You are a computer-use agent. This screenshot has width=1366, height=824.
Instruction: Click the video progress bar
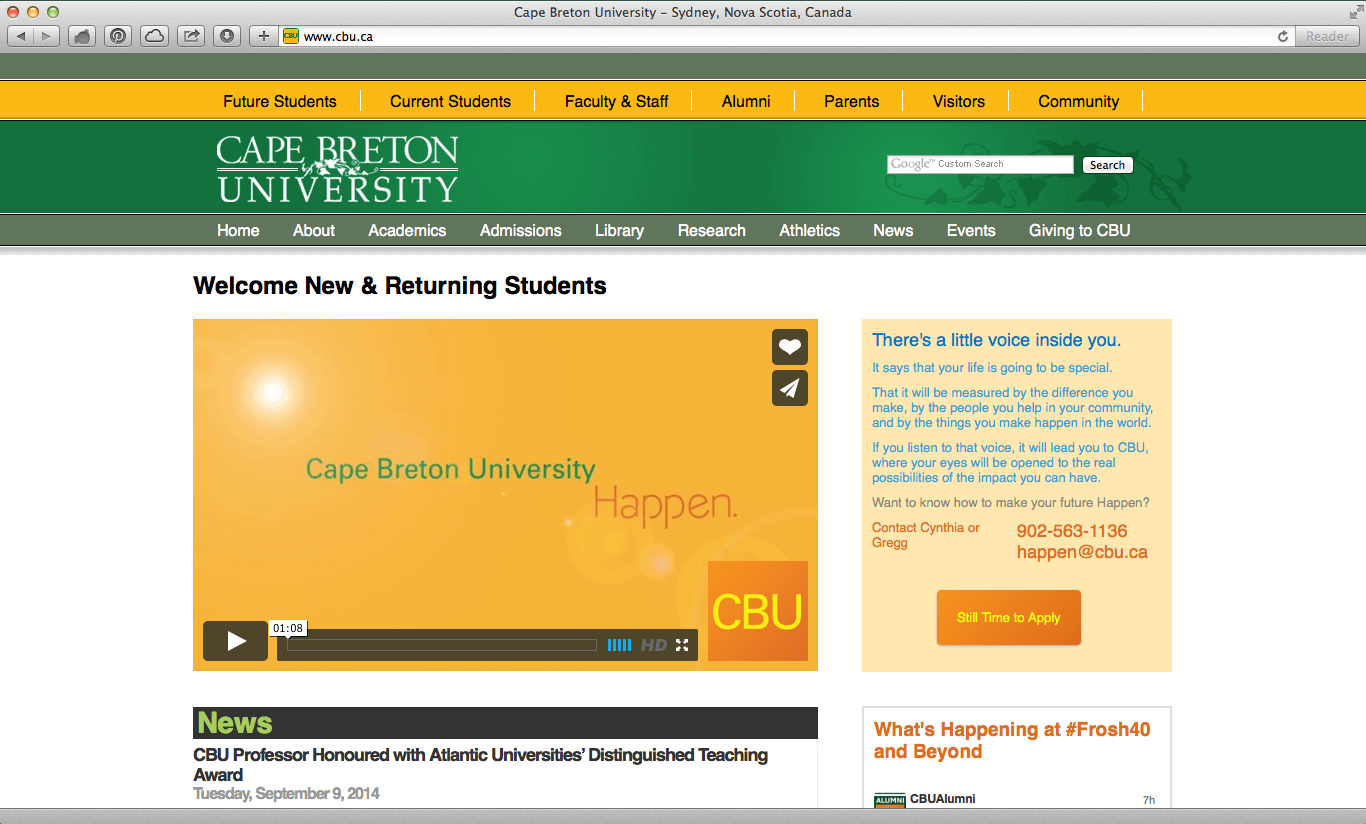[441, 645]
